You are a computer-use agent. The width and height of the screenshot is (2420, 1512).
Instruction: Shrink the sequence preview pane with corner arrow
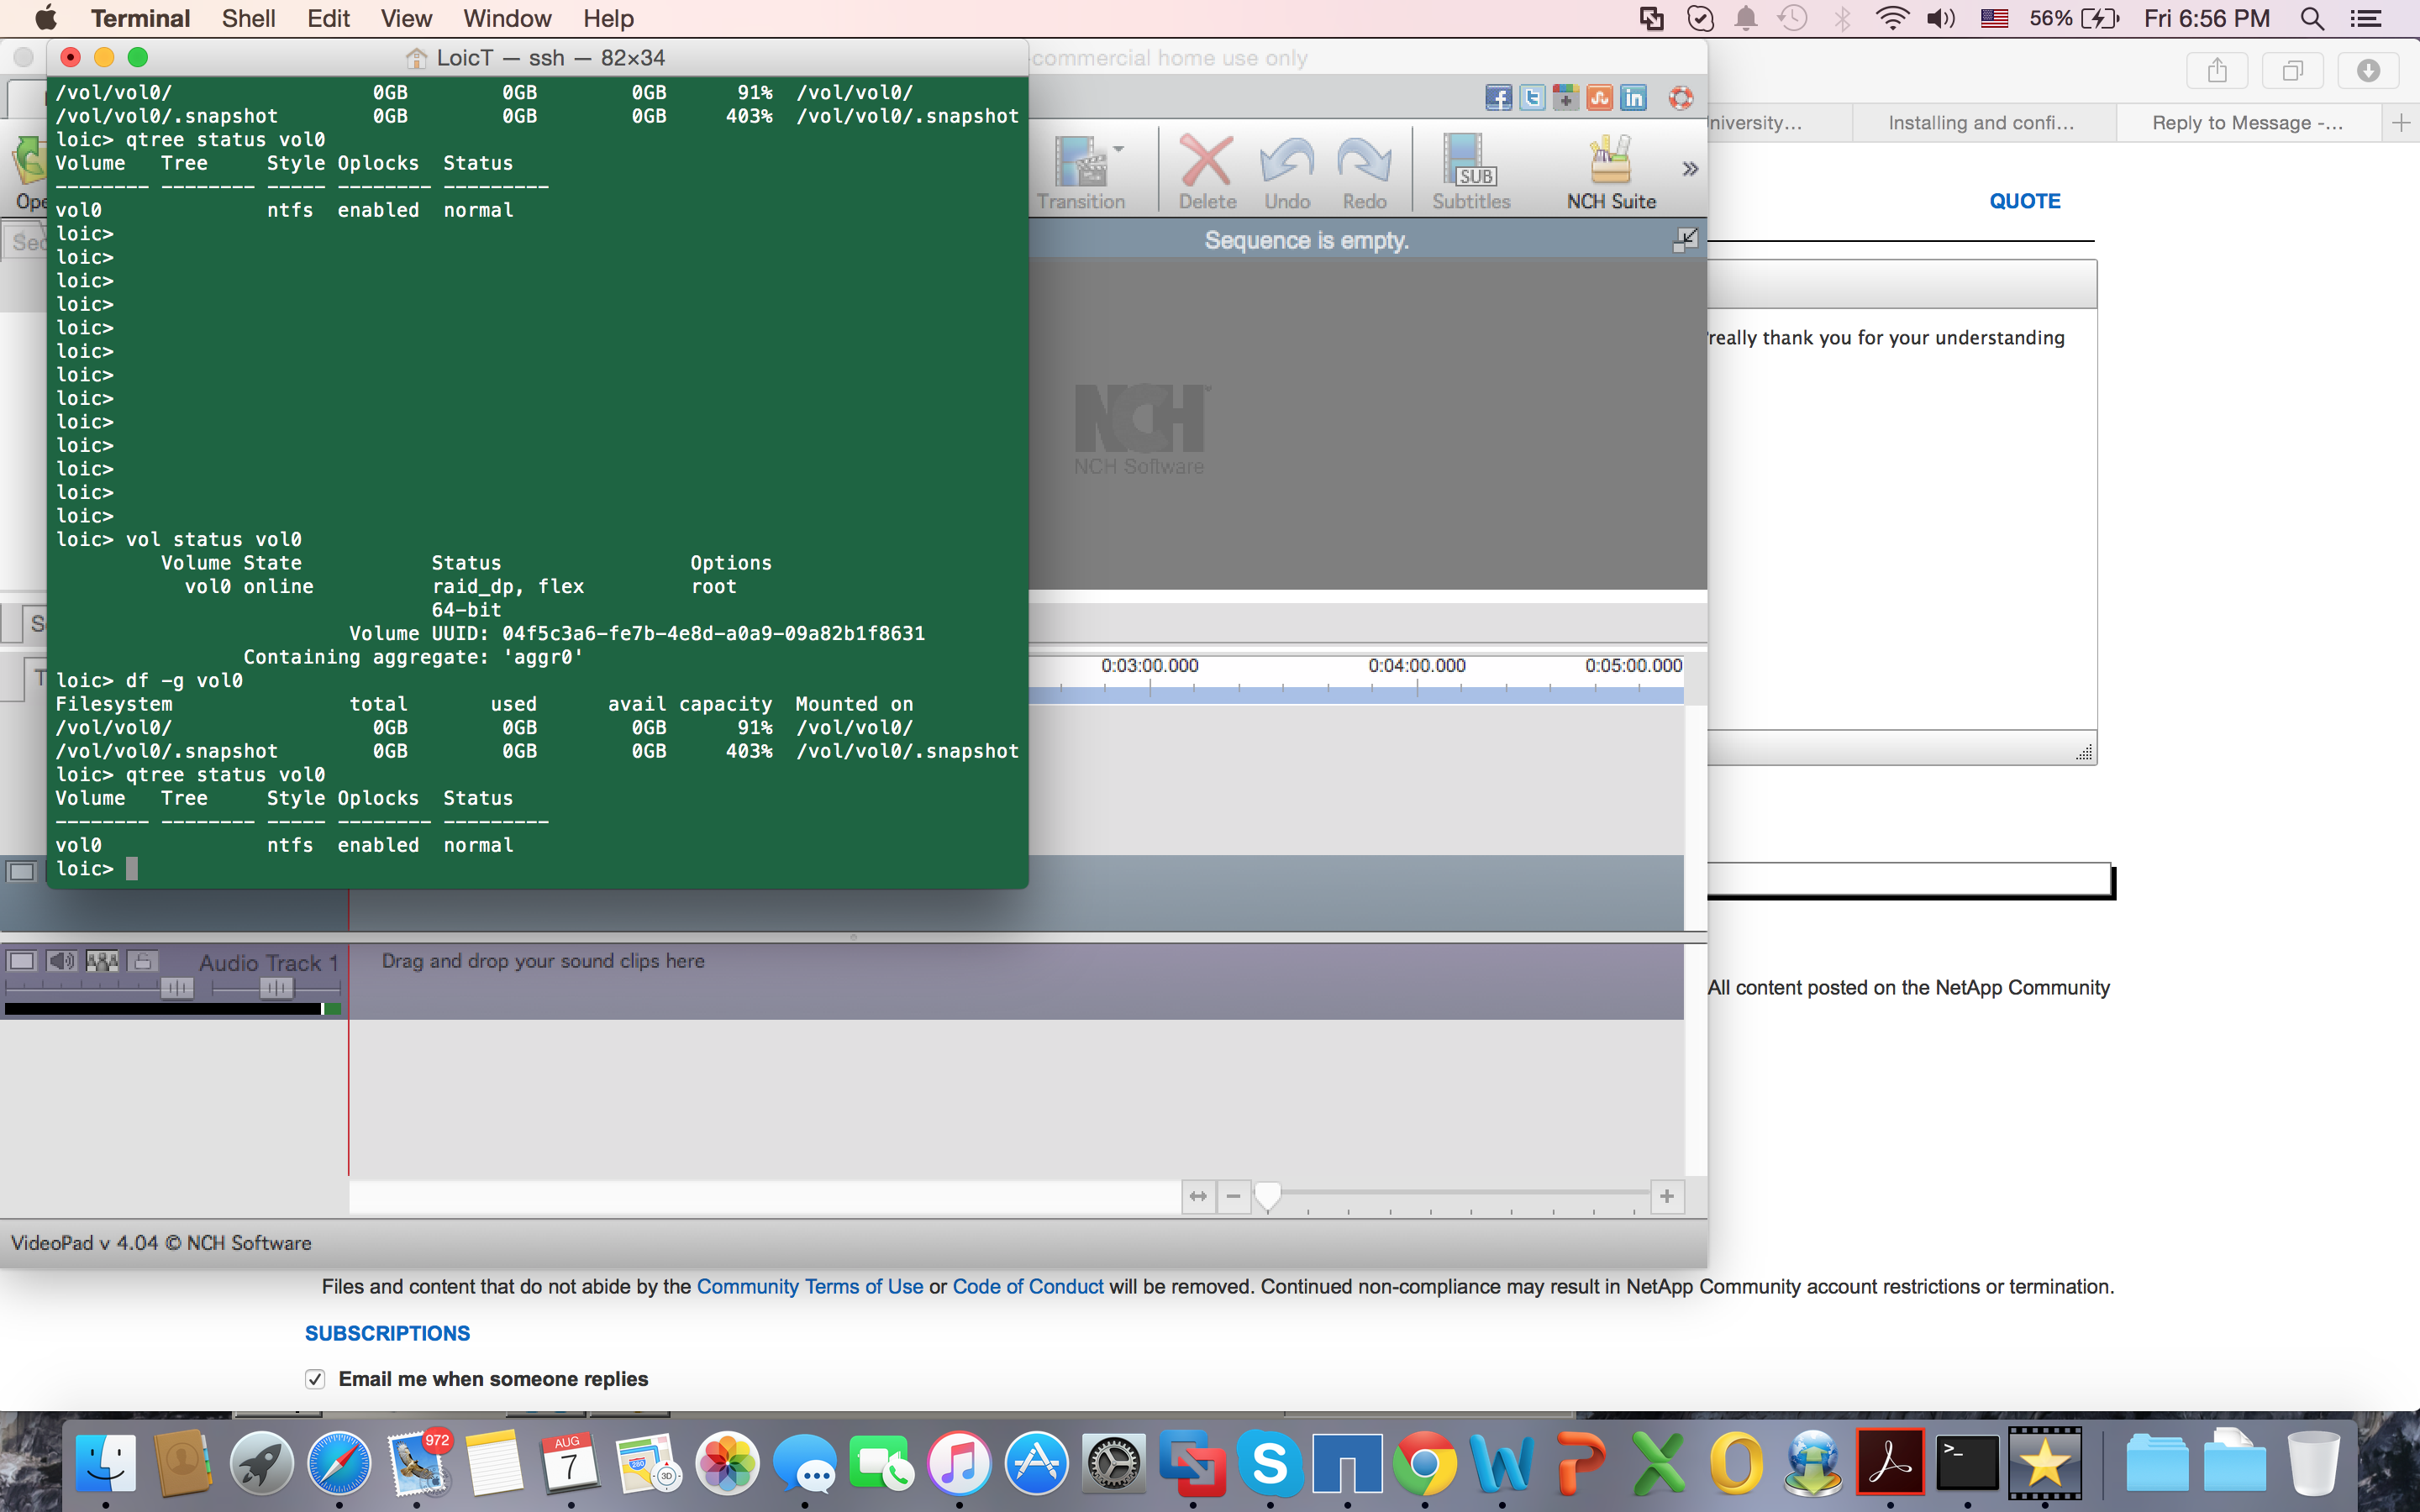1685,239
